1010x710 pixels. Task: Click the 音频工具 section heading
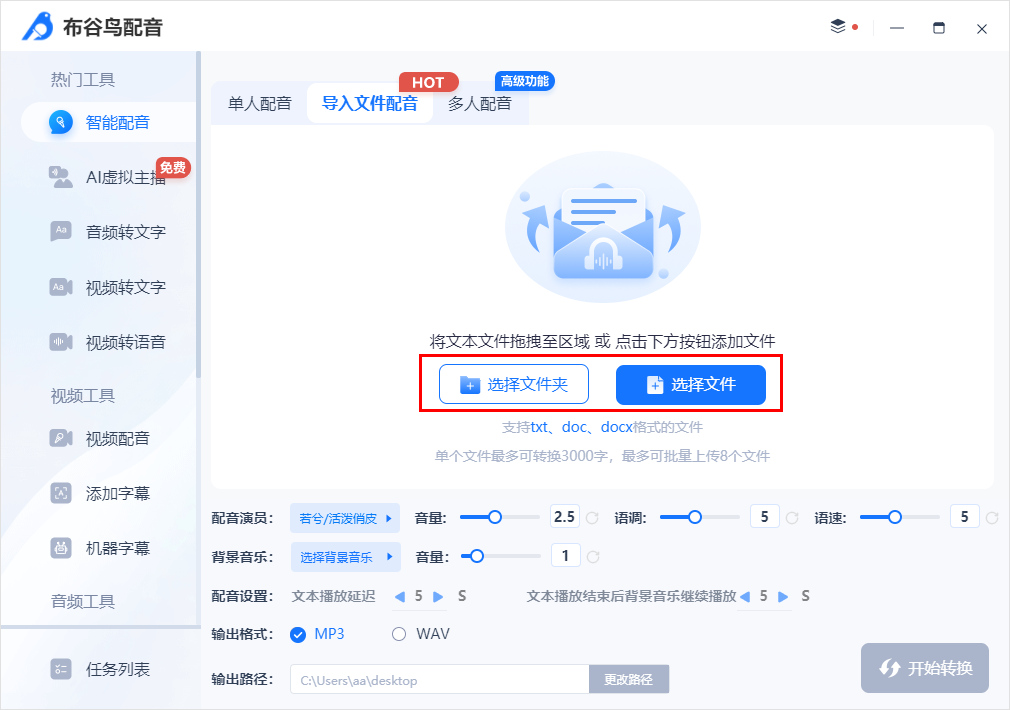click(x=82, y=601)
